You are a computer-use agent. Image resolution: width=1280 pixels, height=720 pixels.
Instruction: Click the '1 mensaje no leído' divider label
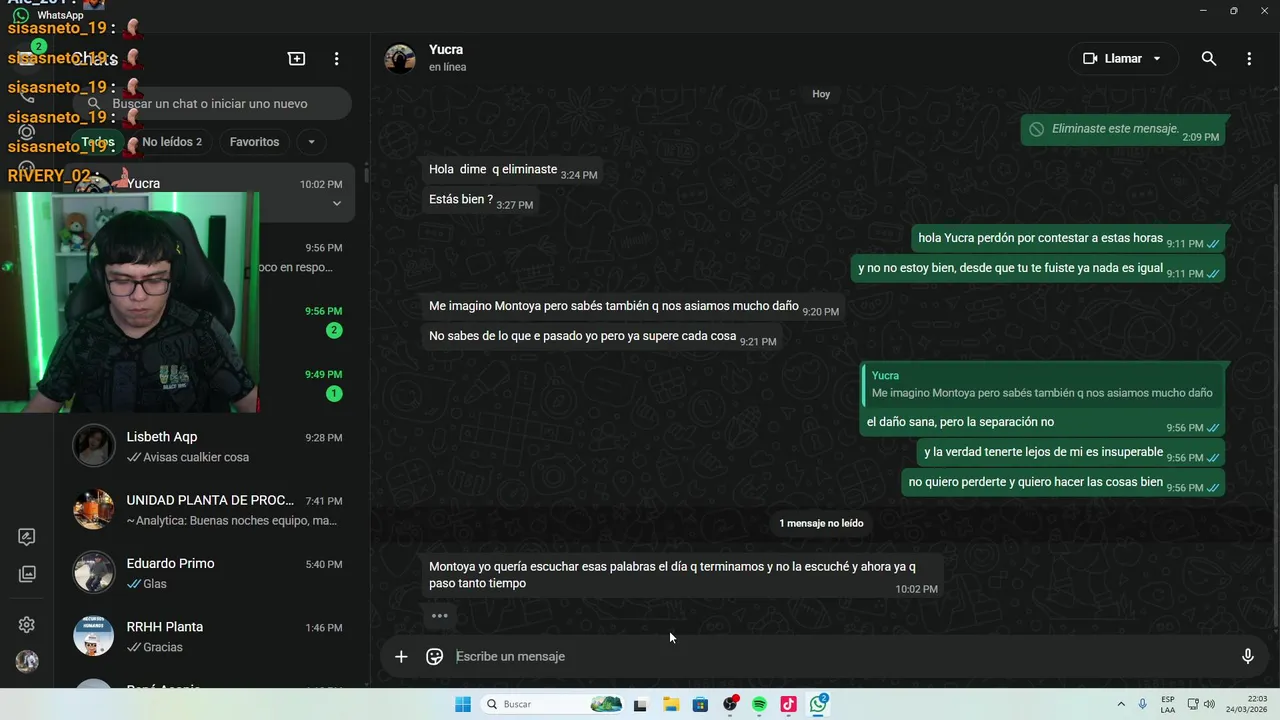click(821, 523)
